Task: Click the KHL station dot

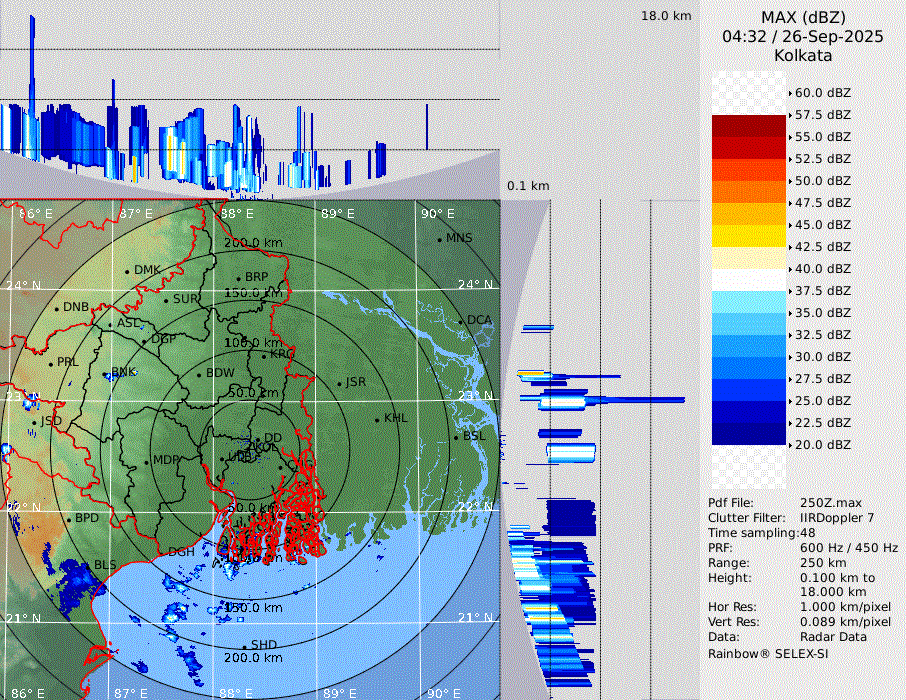Action: (x=377, y=419)
